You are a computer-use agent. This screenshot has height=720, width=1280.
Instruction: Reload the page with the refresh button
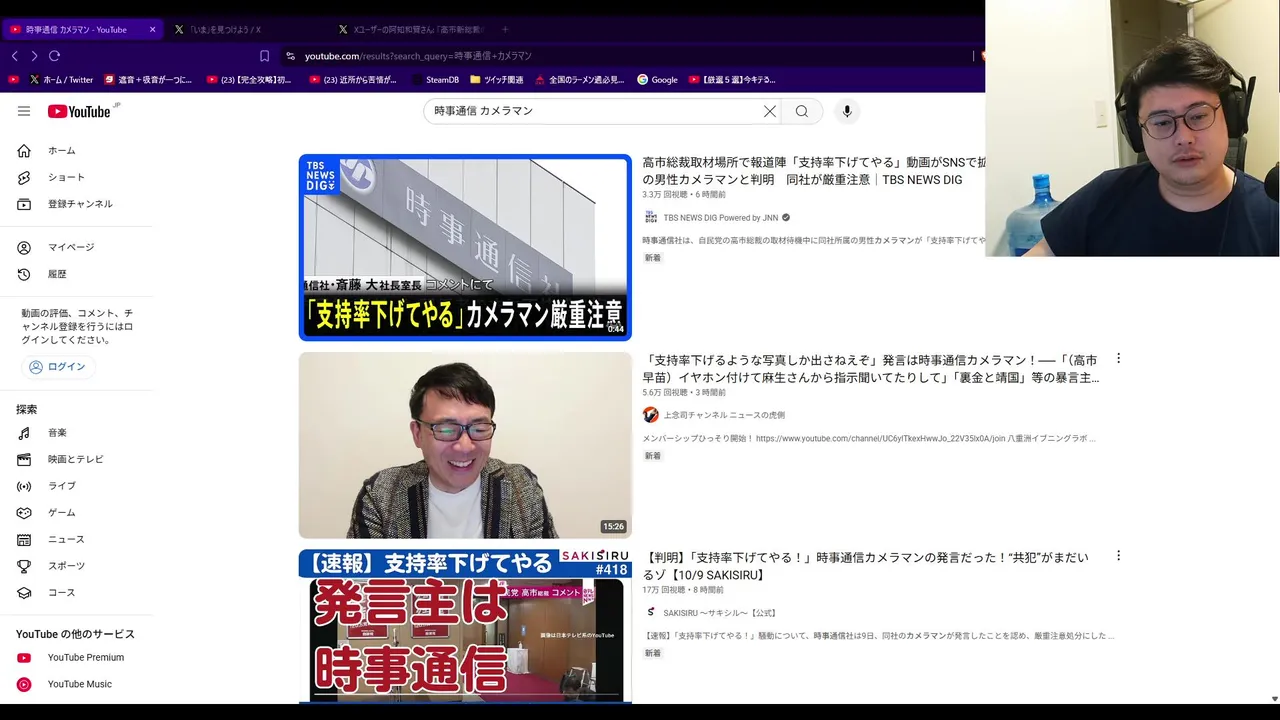tap(55, 56)
